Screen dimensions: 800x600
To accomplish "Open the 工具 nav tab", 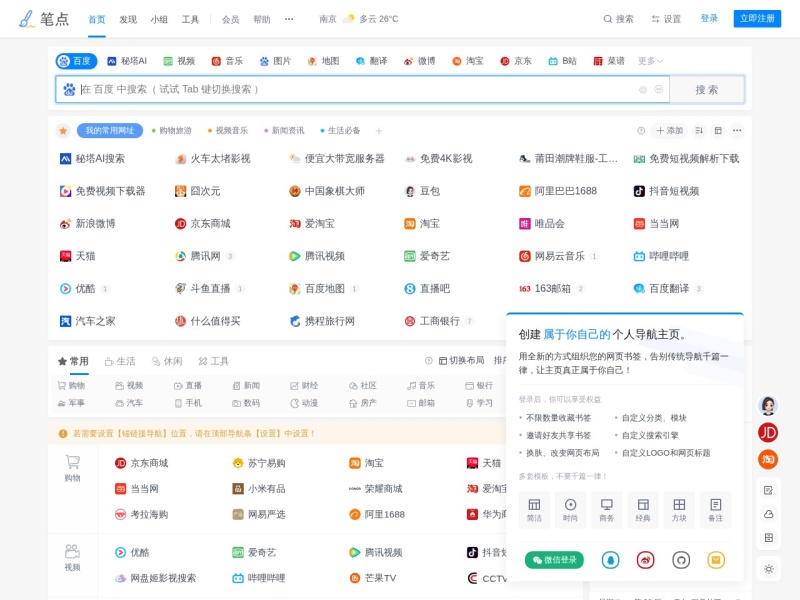I will (190, 19).
